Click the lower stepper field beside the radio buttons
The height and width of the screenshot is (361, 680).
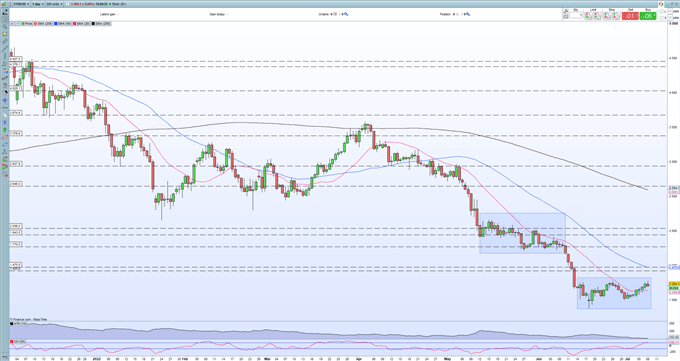point(670,17)
